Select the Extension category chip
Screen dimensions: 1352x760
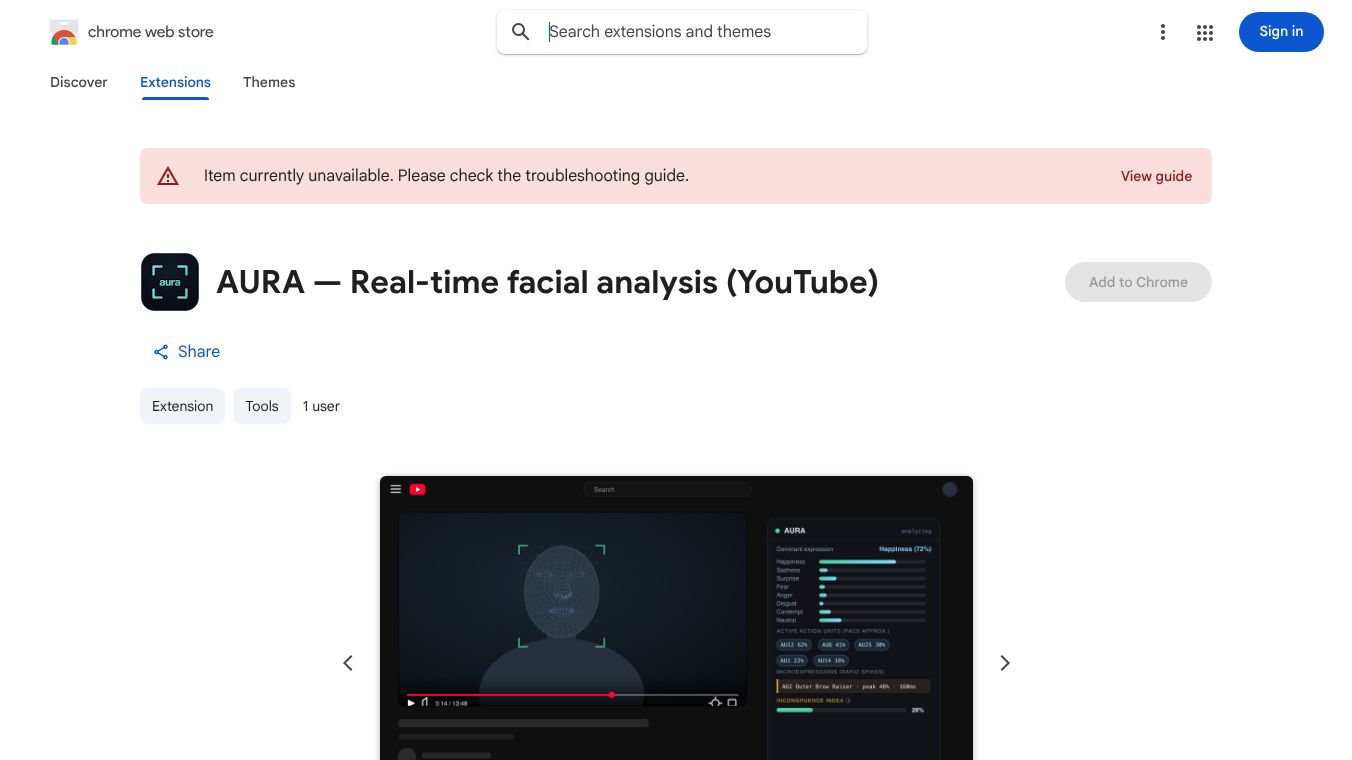182,406
